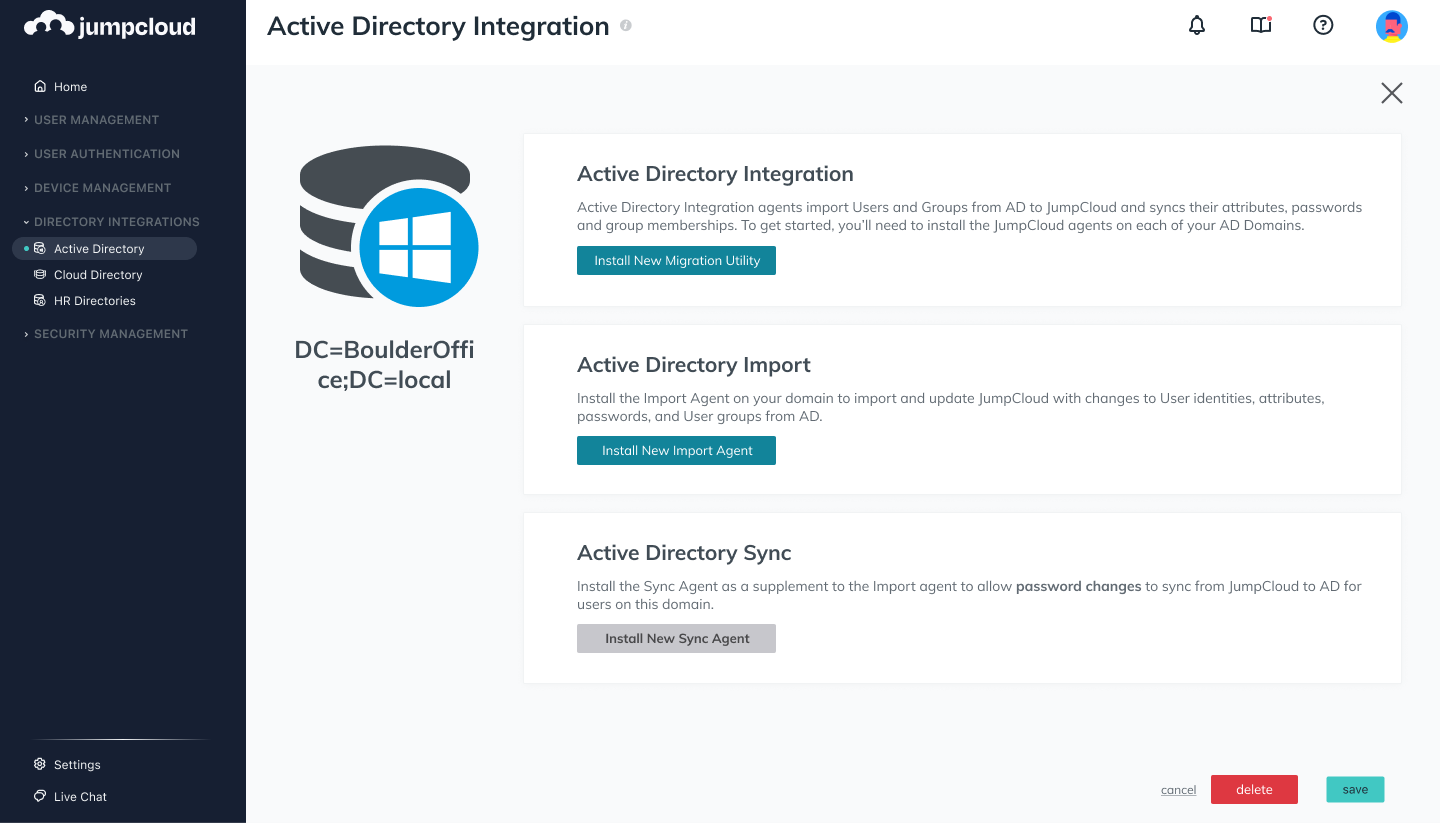
Task: Click the help question mark icon
Action: pyautogui.click(x=1323, y=25)
